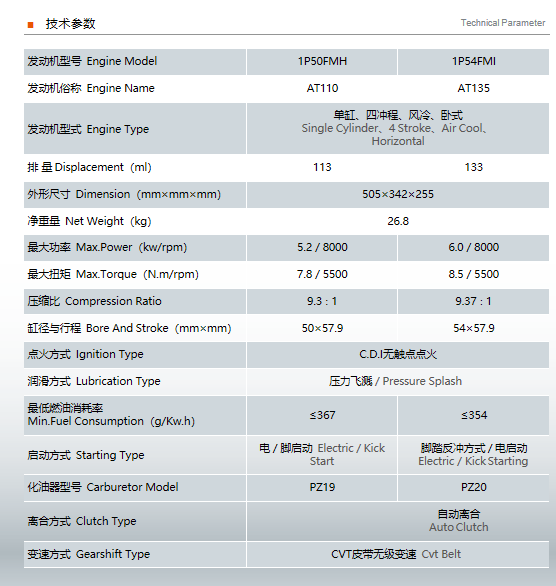Click the Ignition Type row label
Image resolution: width=556 pixels, height=586 pixels.
85,354
